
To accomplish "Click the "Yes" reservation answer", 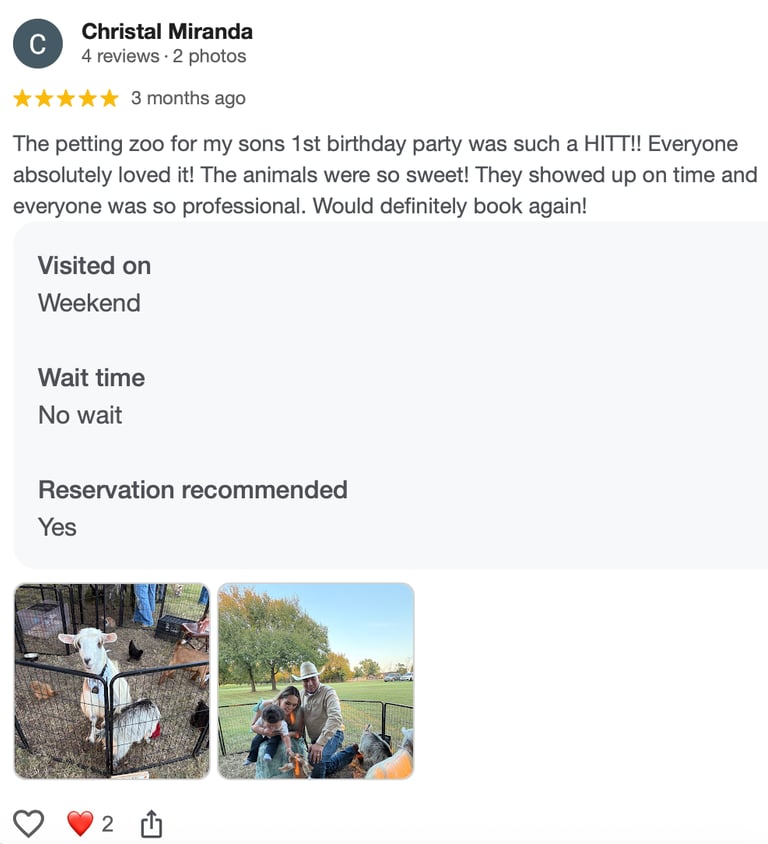I will (x=57, y=527).
